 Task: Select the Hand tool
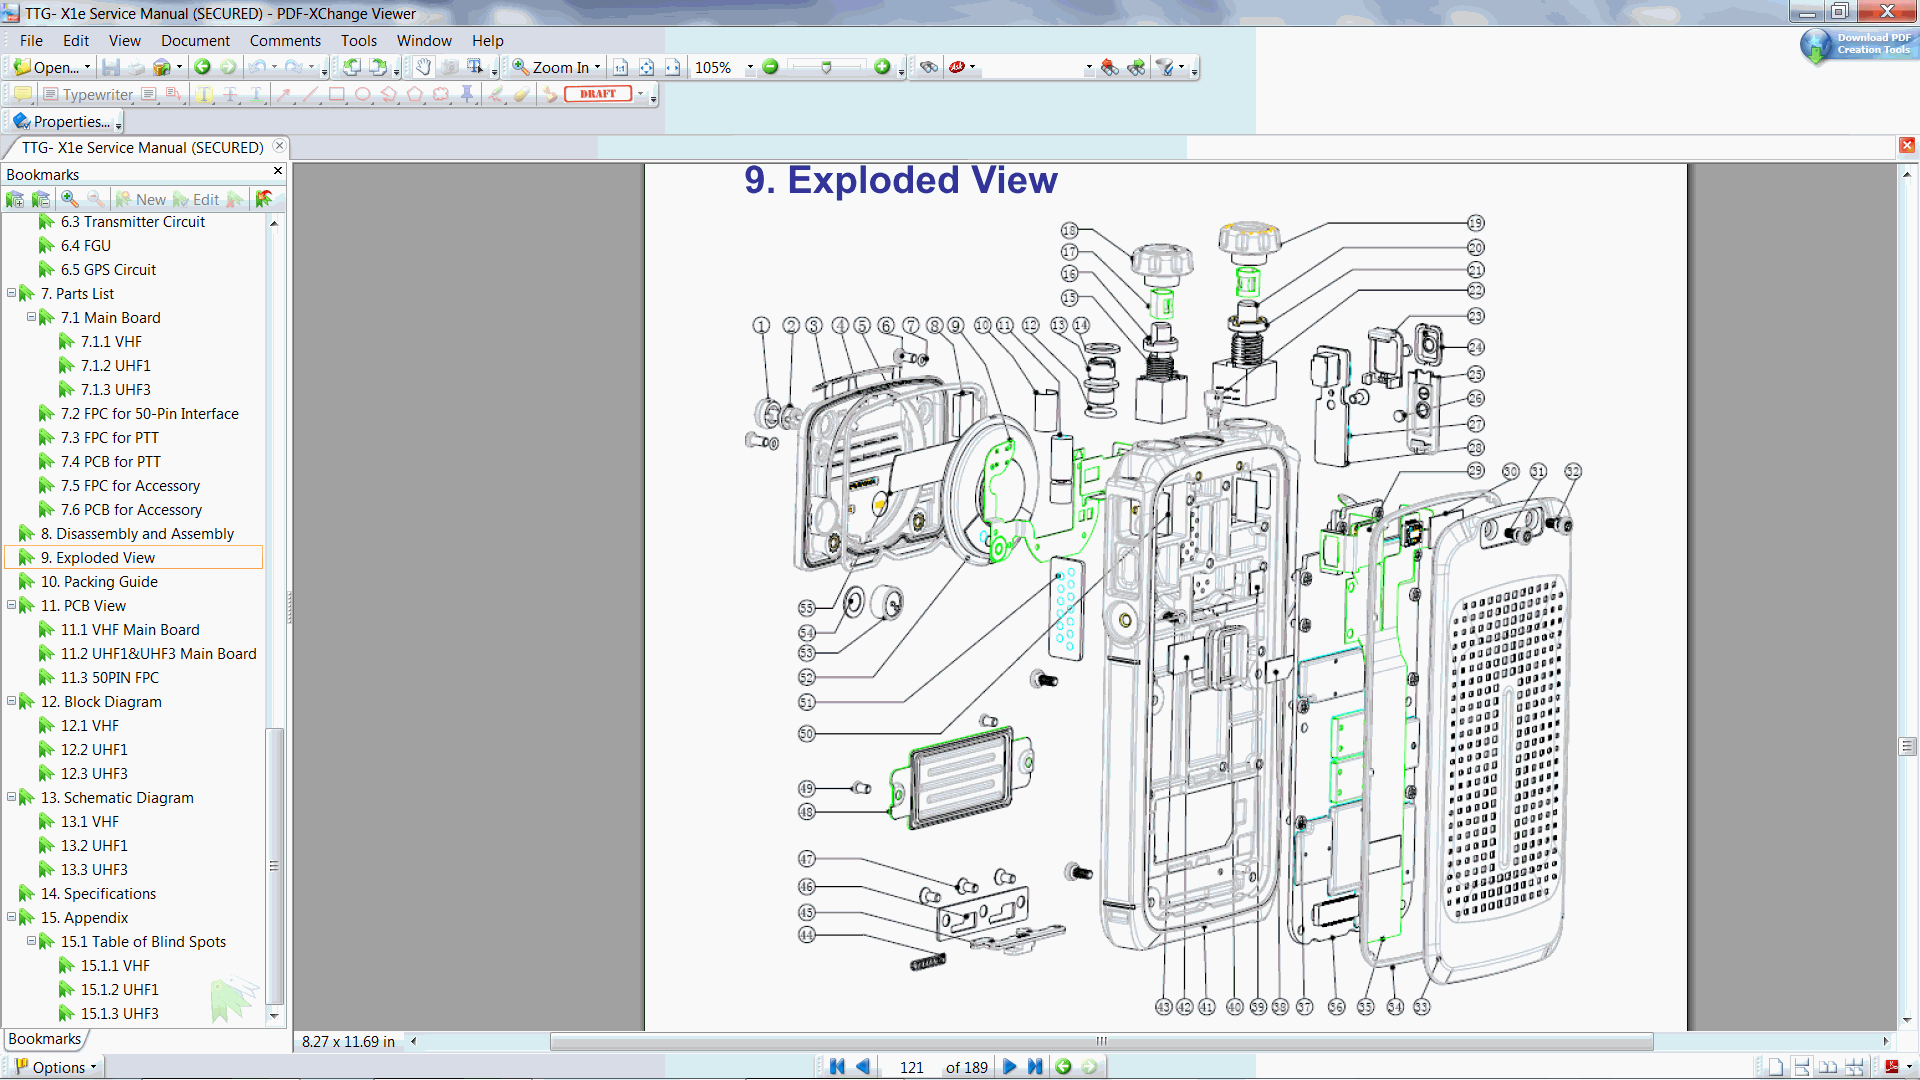(x=423, y=67)
